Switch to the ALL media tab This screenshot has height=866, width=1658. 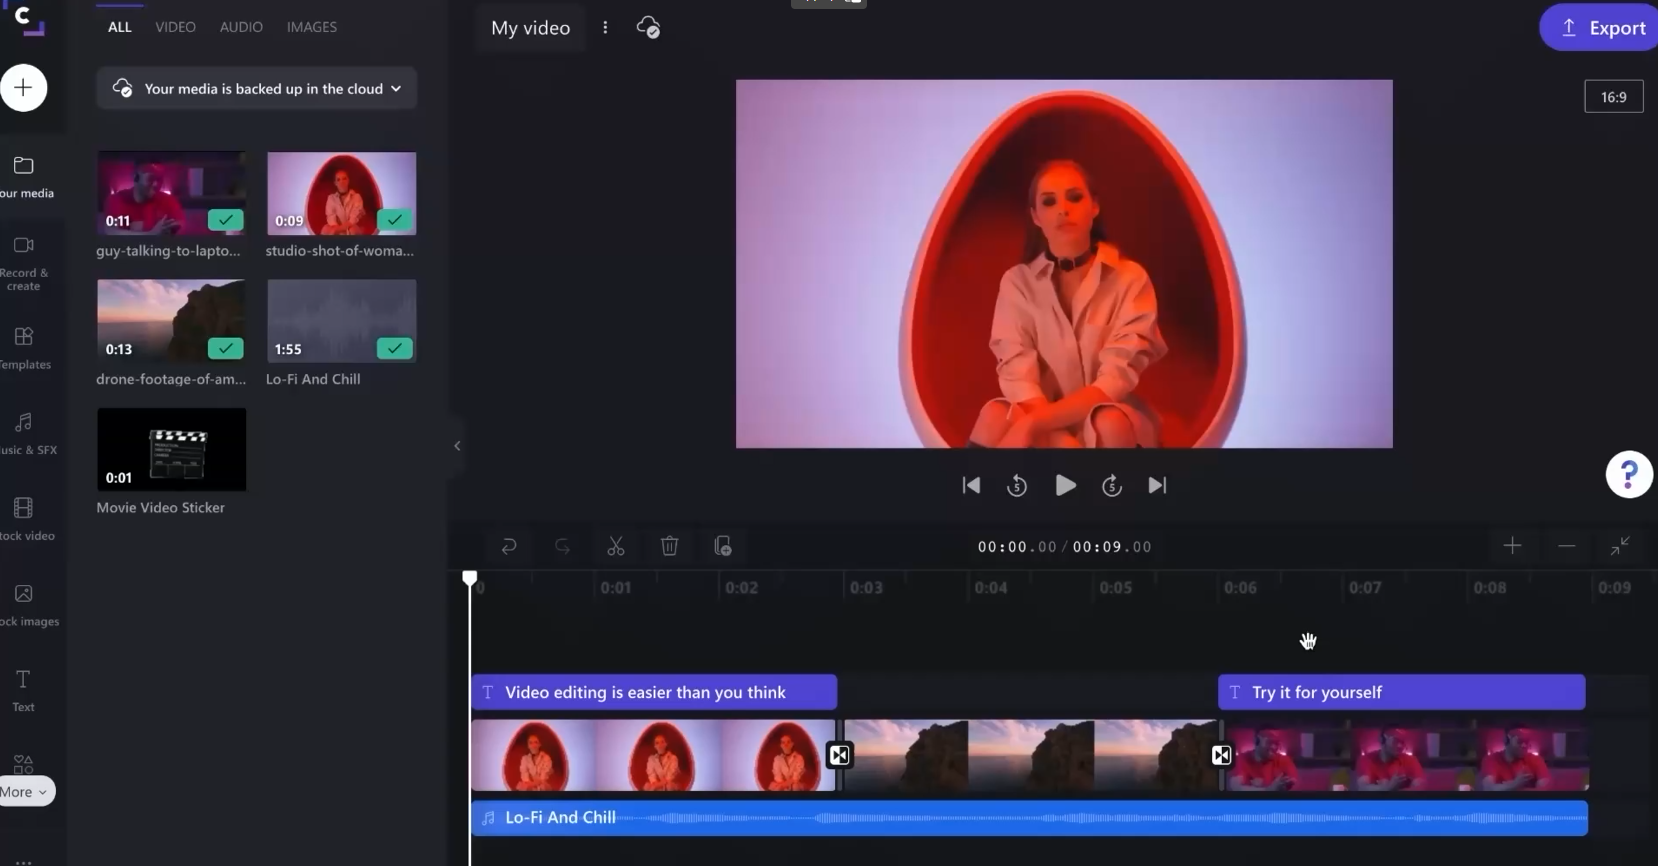click(x=120, y=27)
